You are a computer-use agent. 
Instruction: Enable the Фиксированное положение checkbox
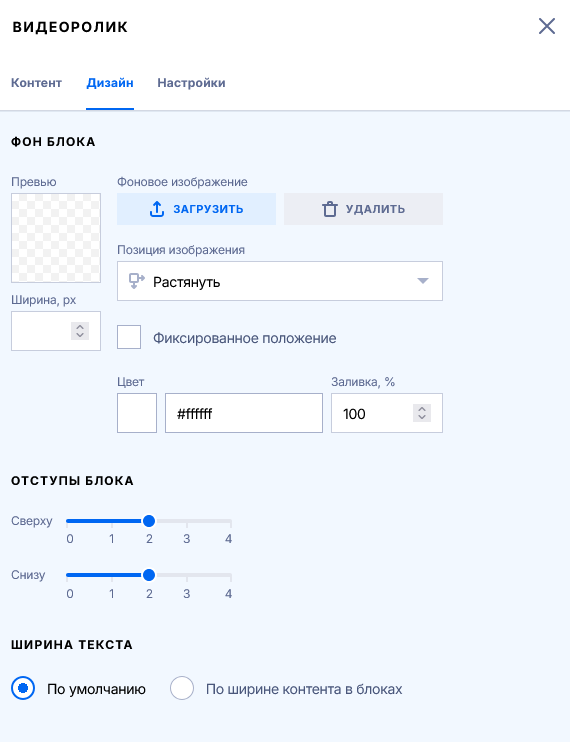pos(129,337)
